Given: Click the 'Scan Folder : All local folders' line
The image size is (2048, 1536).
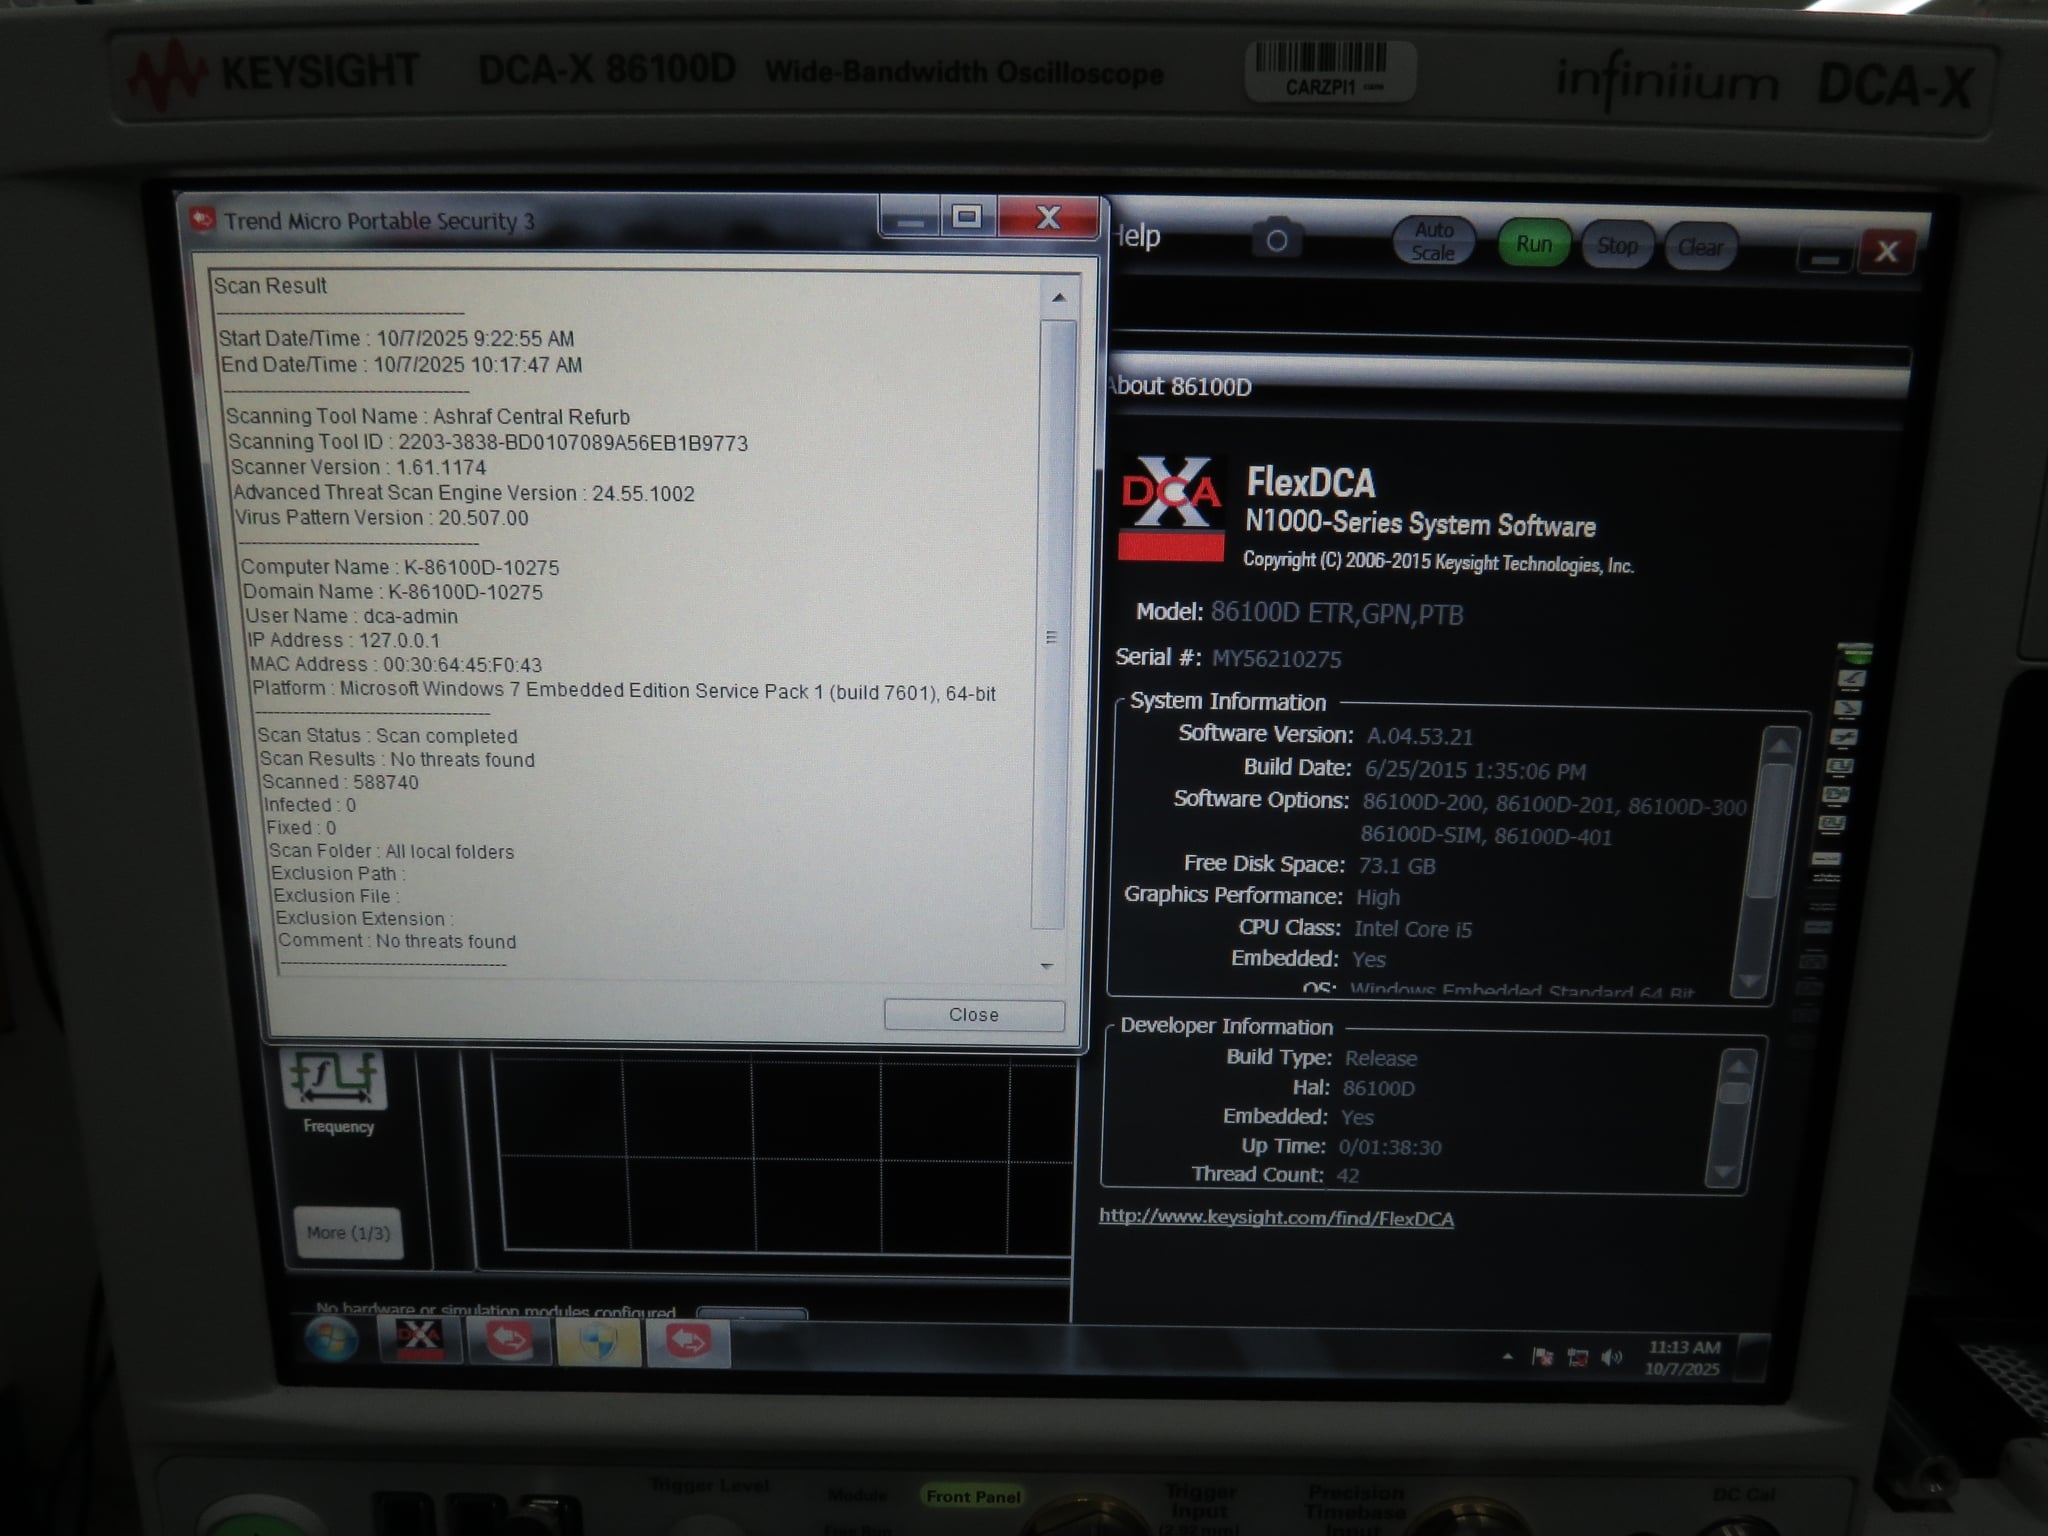Looking at the screenshot, I should (391, 851).
